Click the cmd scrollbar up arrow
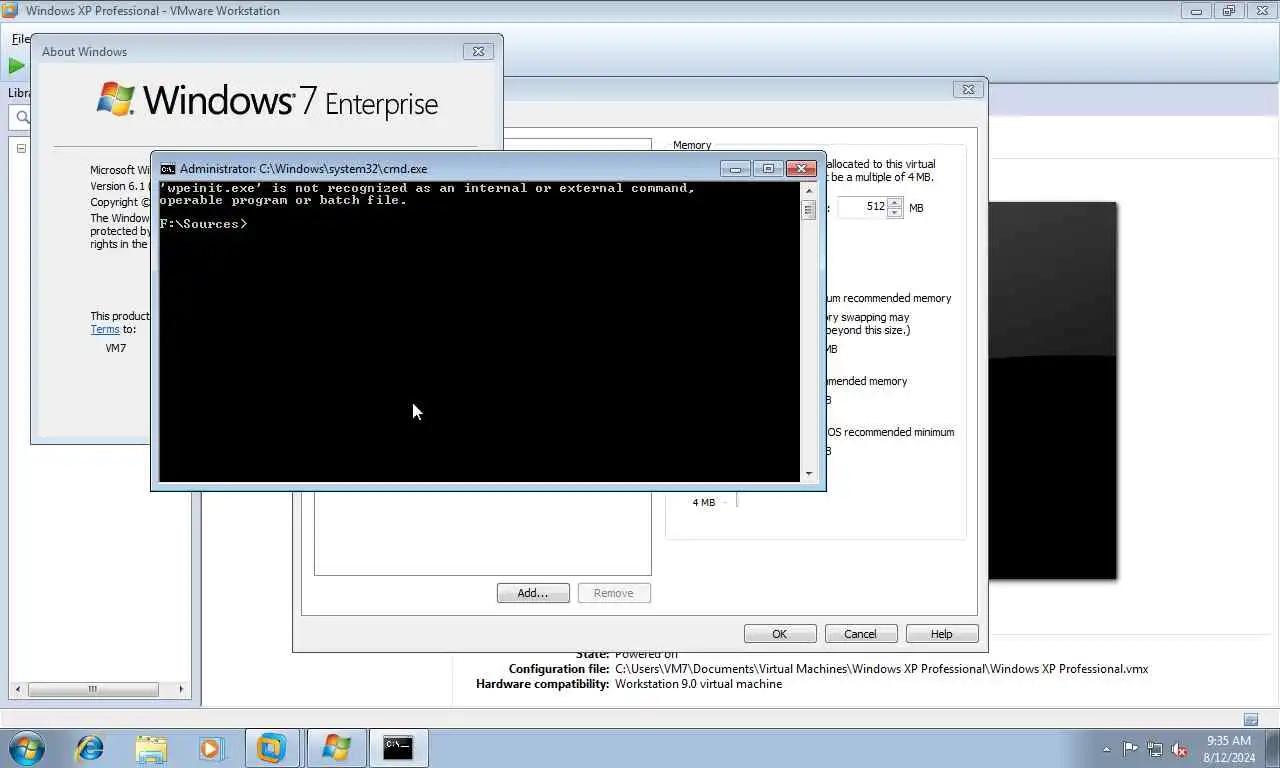 (808, 190)
